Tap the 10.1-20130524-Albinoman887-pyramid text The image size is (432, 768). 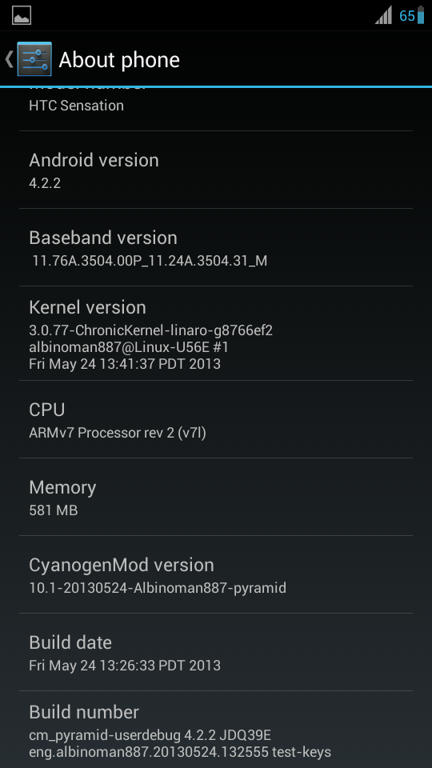tap(157, 588)
